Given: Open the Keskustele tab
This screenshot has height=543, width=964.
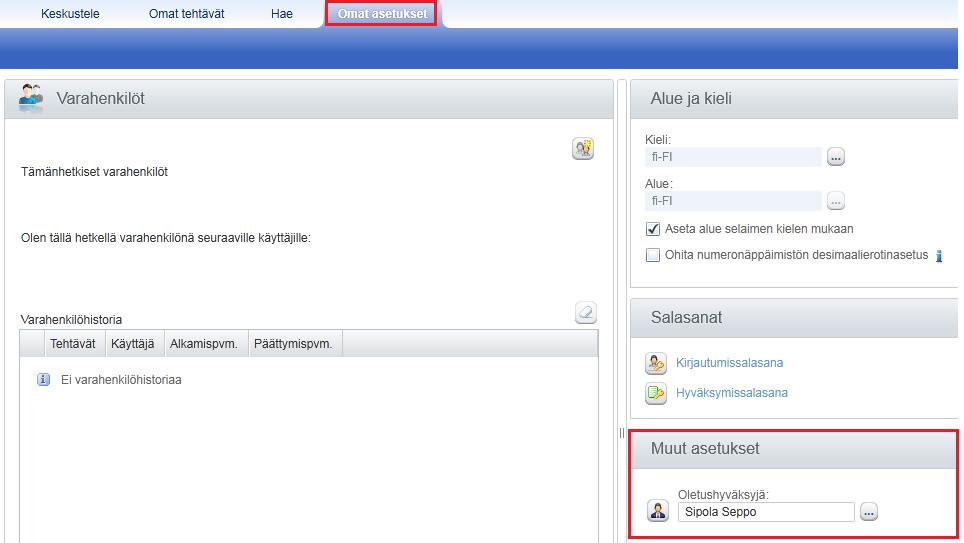Looking at the screenshot, I should pyautogui.click(x=70, y=14).
